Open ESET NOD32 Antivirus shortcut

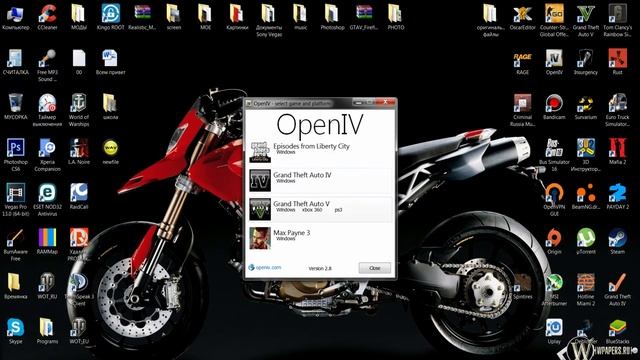point(47,200)
